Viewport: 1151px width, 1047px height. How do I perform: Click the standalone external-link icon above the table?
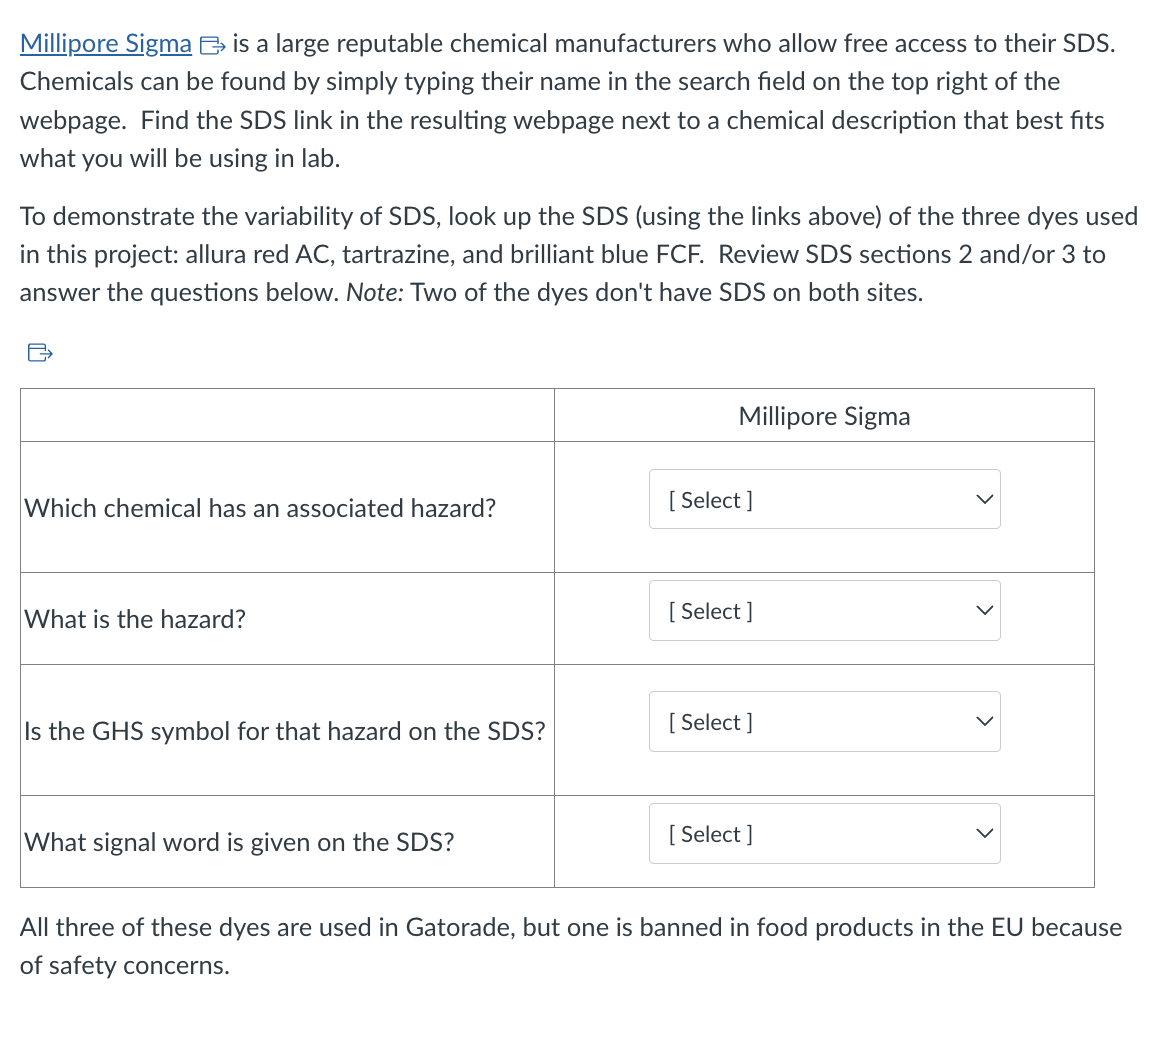coord(40,353)
